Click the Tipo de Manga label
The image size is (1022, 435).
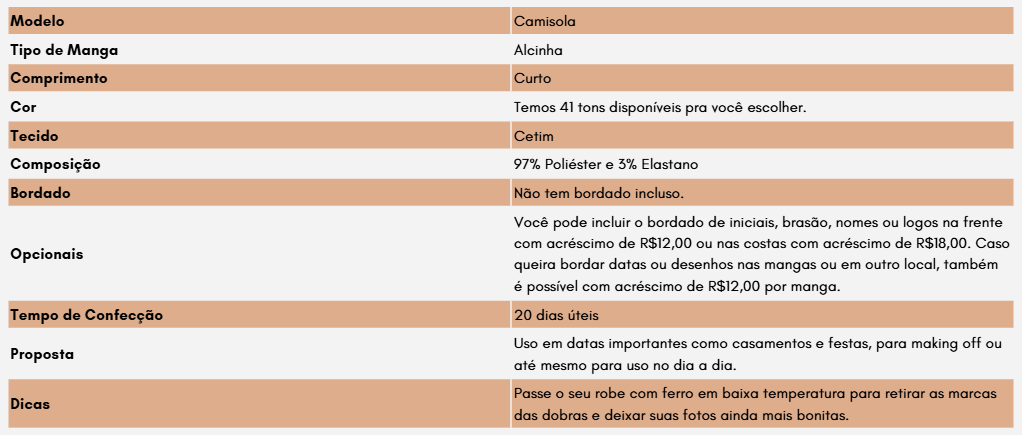coord(57,50)
